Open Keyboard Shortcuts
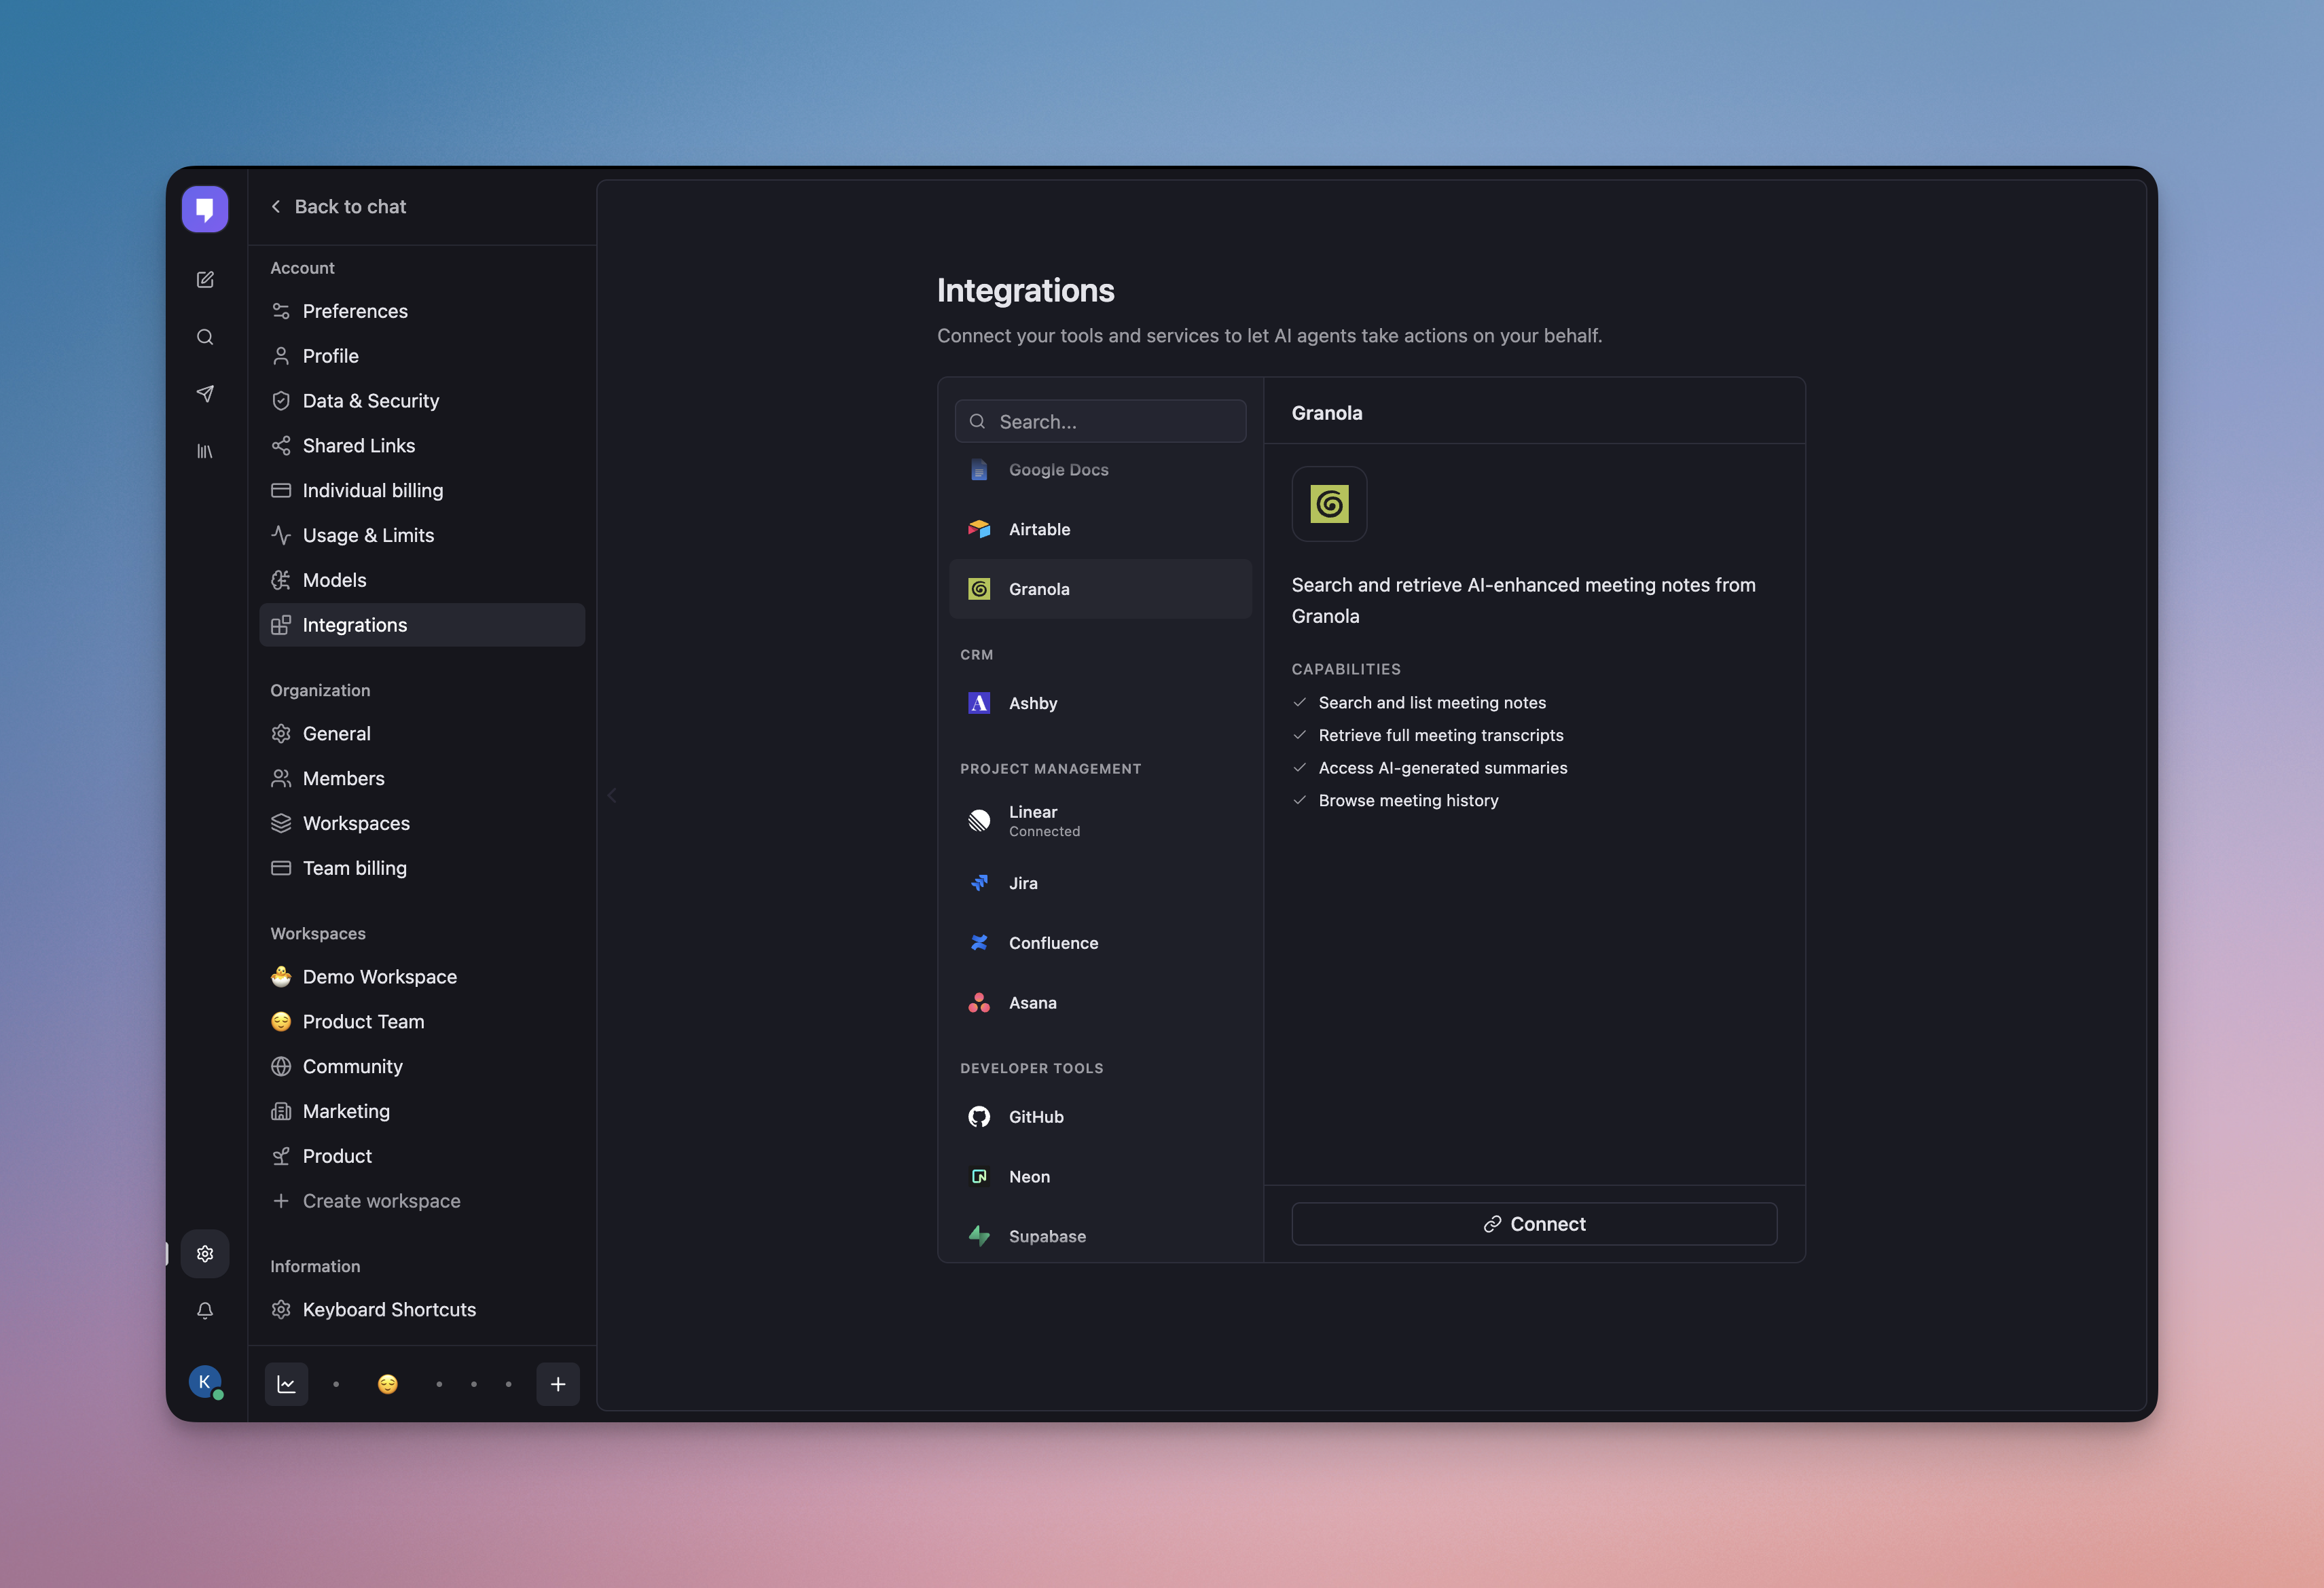Viewport: 2324px width, 1588px height. (422, 1310)
